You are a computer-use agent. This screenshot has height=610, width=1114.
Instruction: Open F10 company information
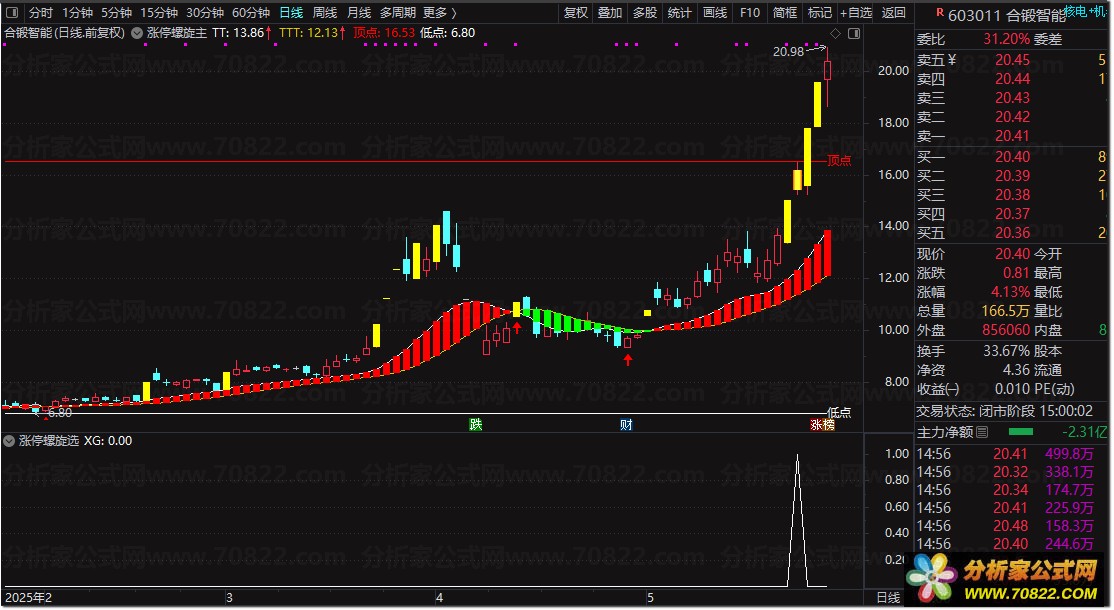(750, 13)
